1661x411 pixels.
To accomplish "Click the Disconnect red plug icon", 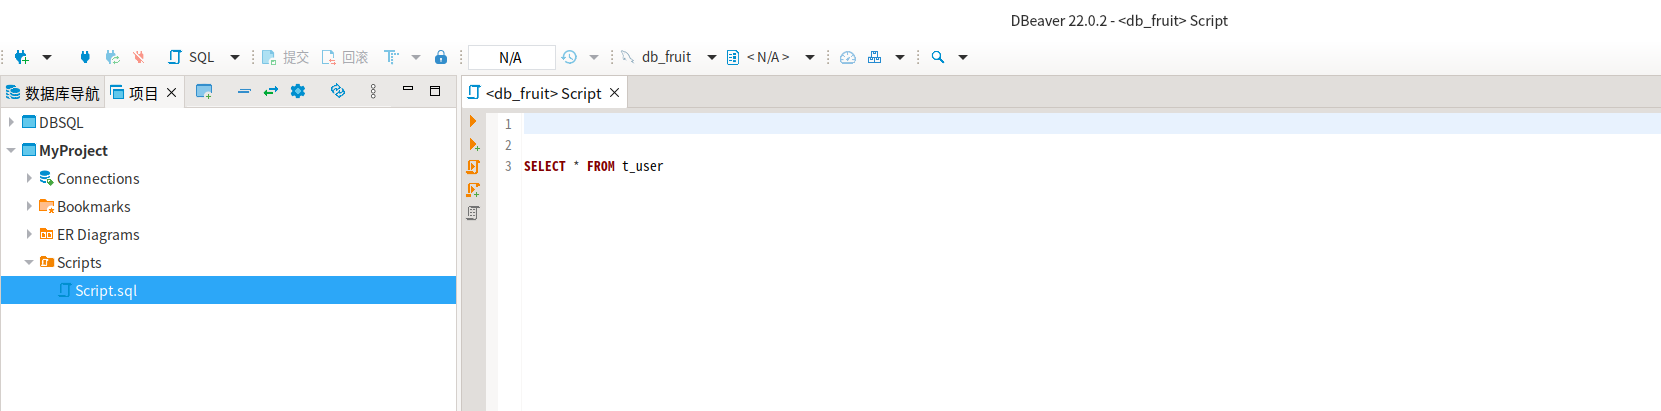I will pyautogui.click(x=139, y=57).
